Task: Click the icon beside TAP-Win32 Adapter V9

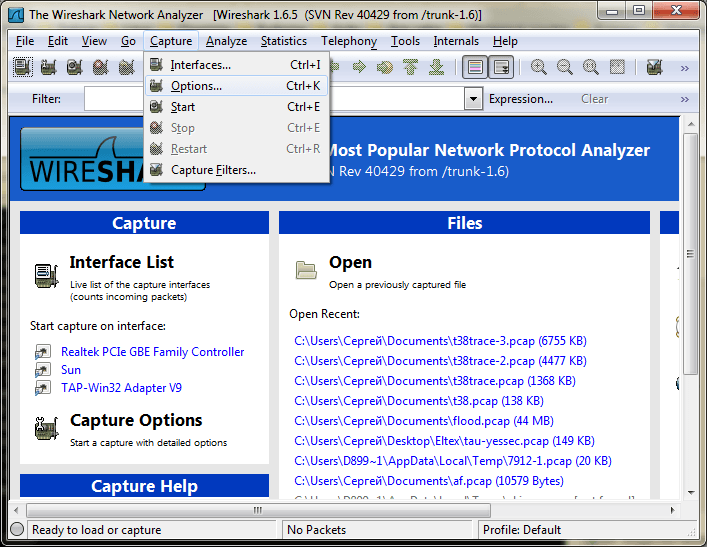Action: tap(43, 388)
